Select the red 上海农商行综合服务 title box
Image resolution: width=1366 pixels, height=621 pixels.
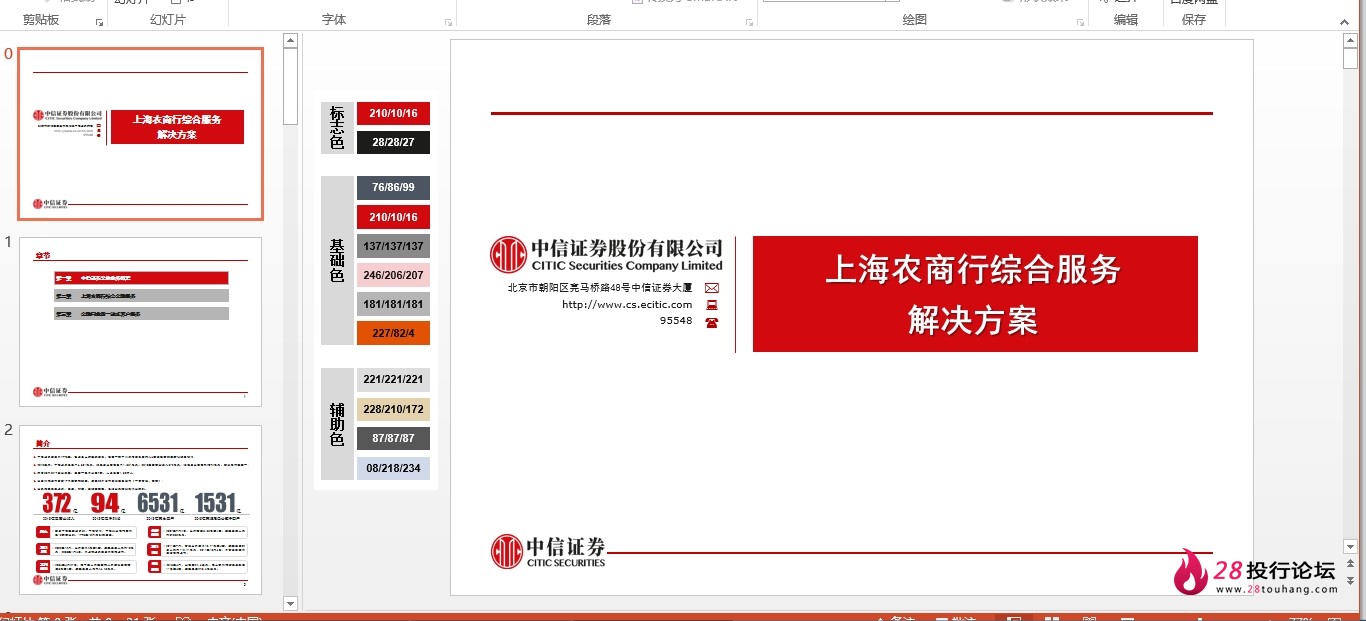click(975, 294)
